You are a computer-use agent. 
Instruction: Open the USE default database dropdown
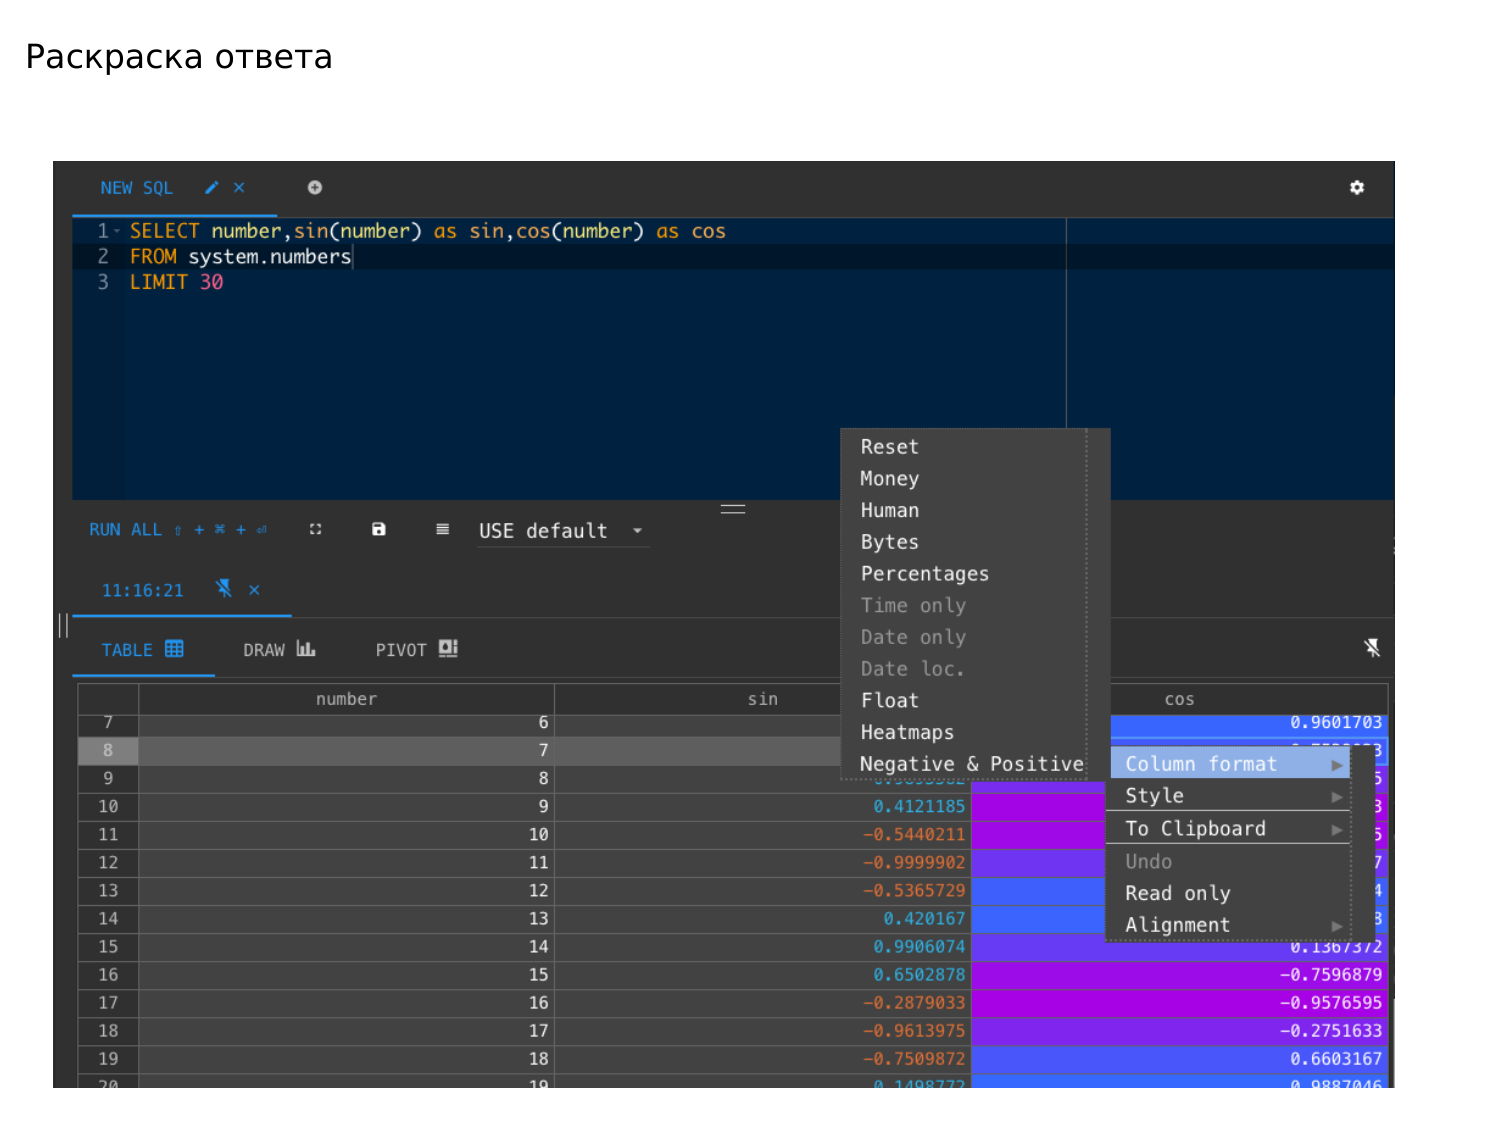coord(561,531)
